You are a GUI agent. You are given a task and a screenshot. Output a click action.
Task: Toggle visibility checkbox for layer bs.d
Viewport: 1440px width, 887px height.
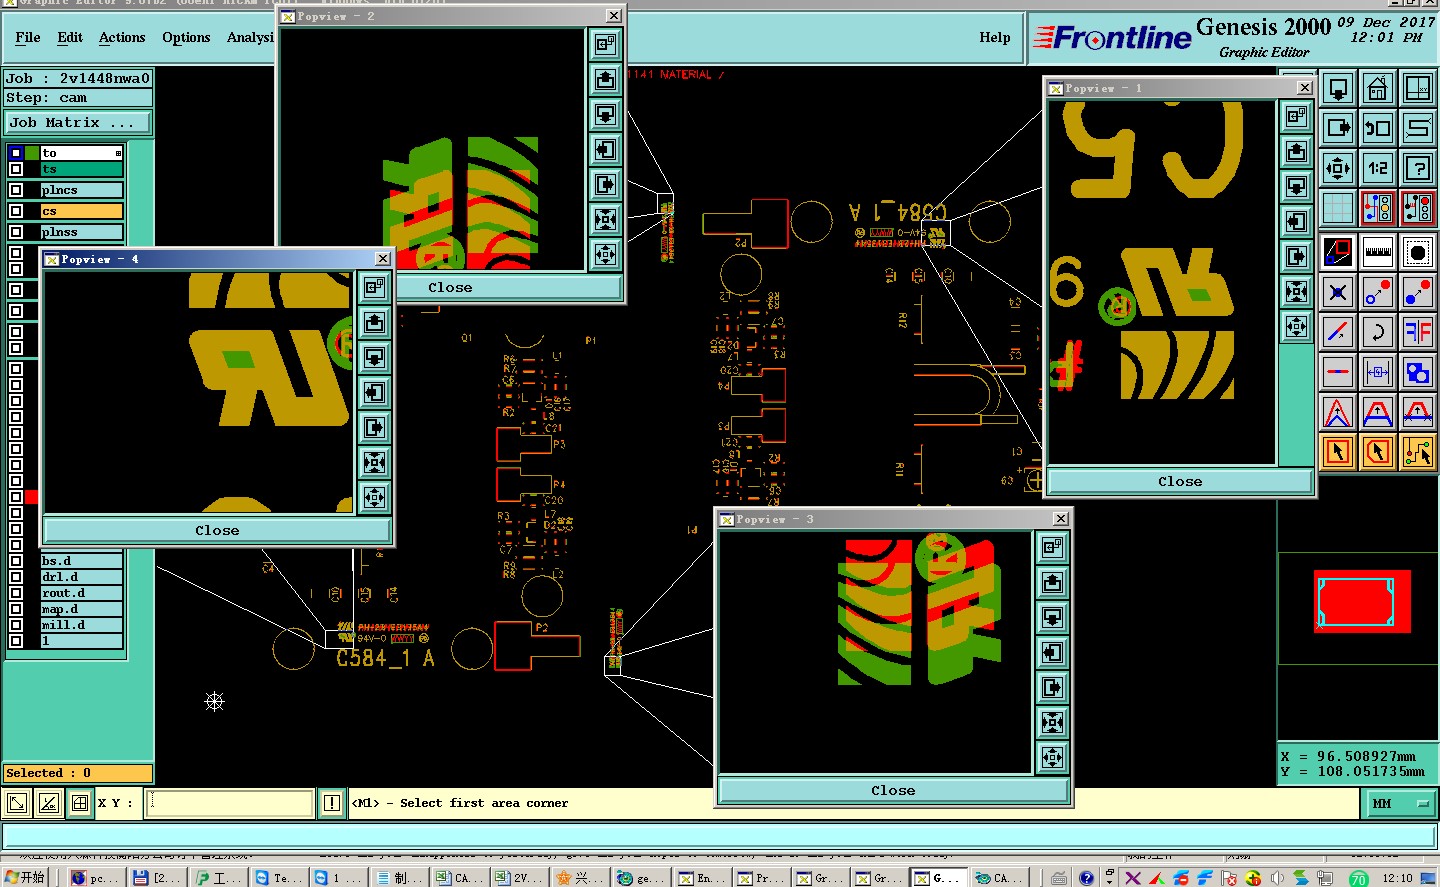click(x=16, y=561)
